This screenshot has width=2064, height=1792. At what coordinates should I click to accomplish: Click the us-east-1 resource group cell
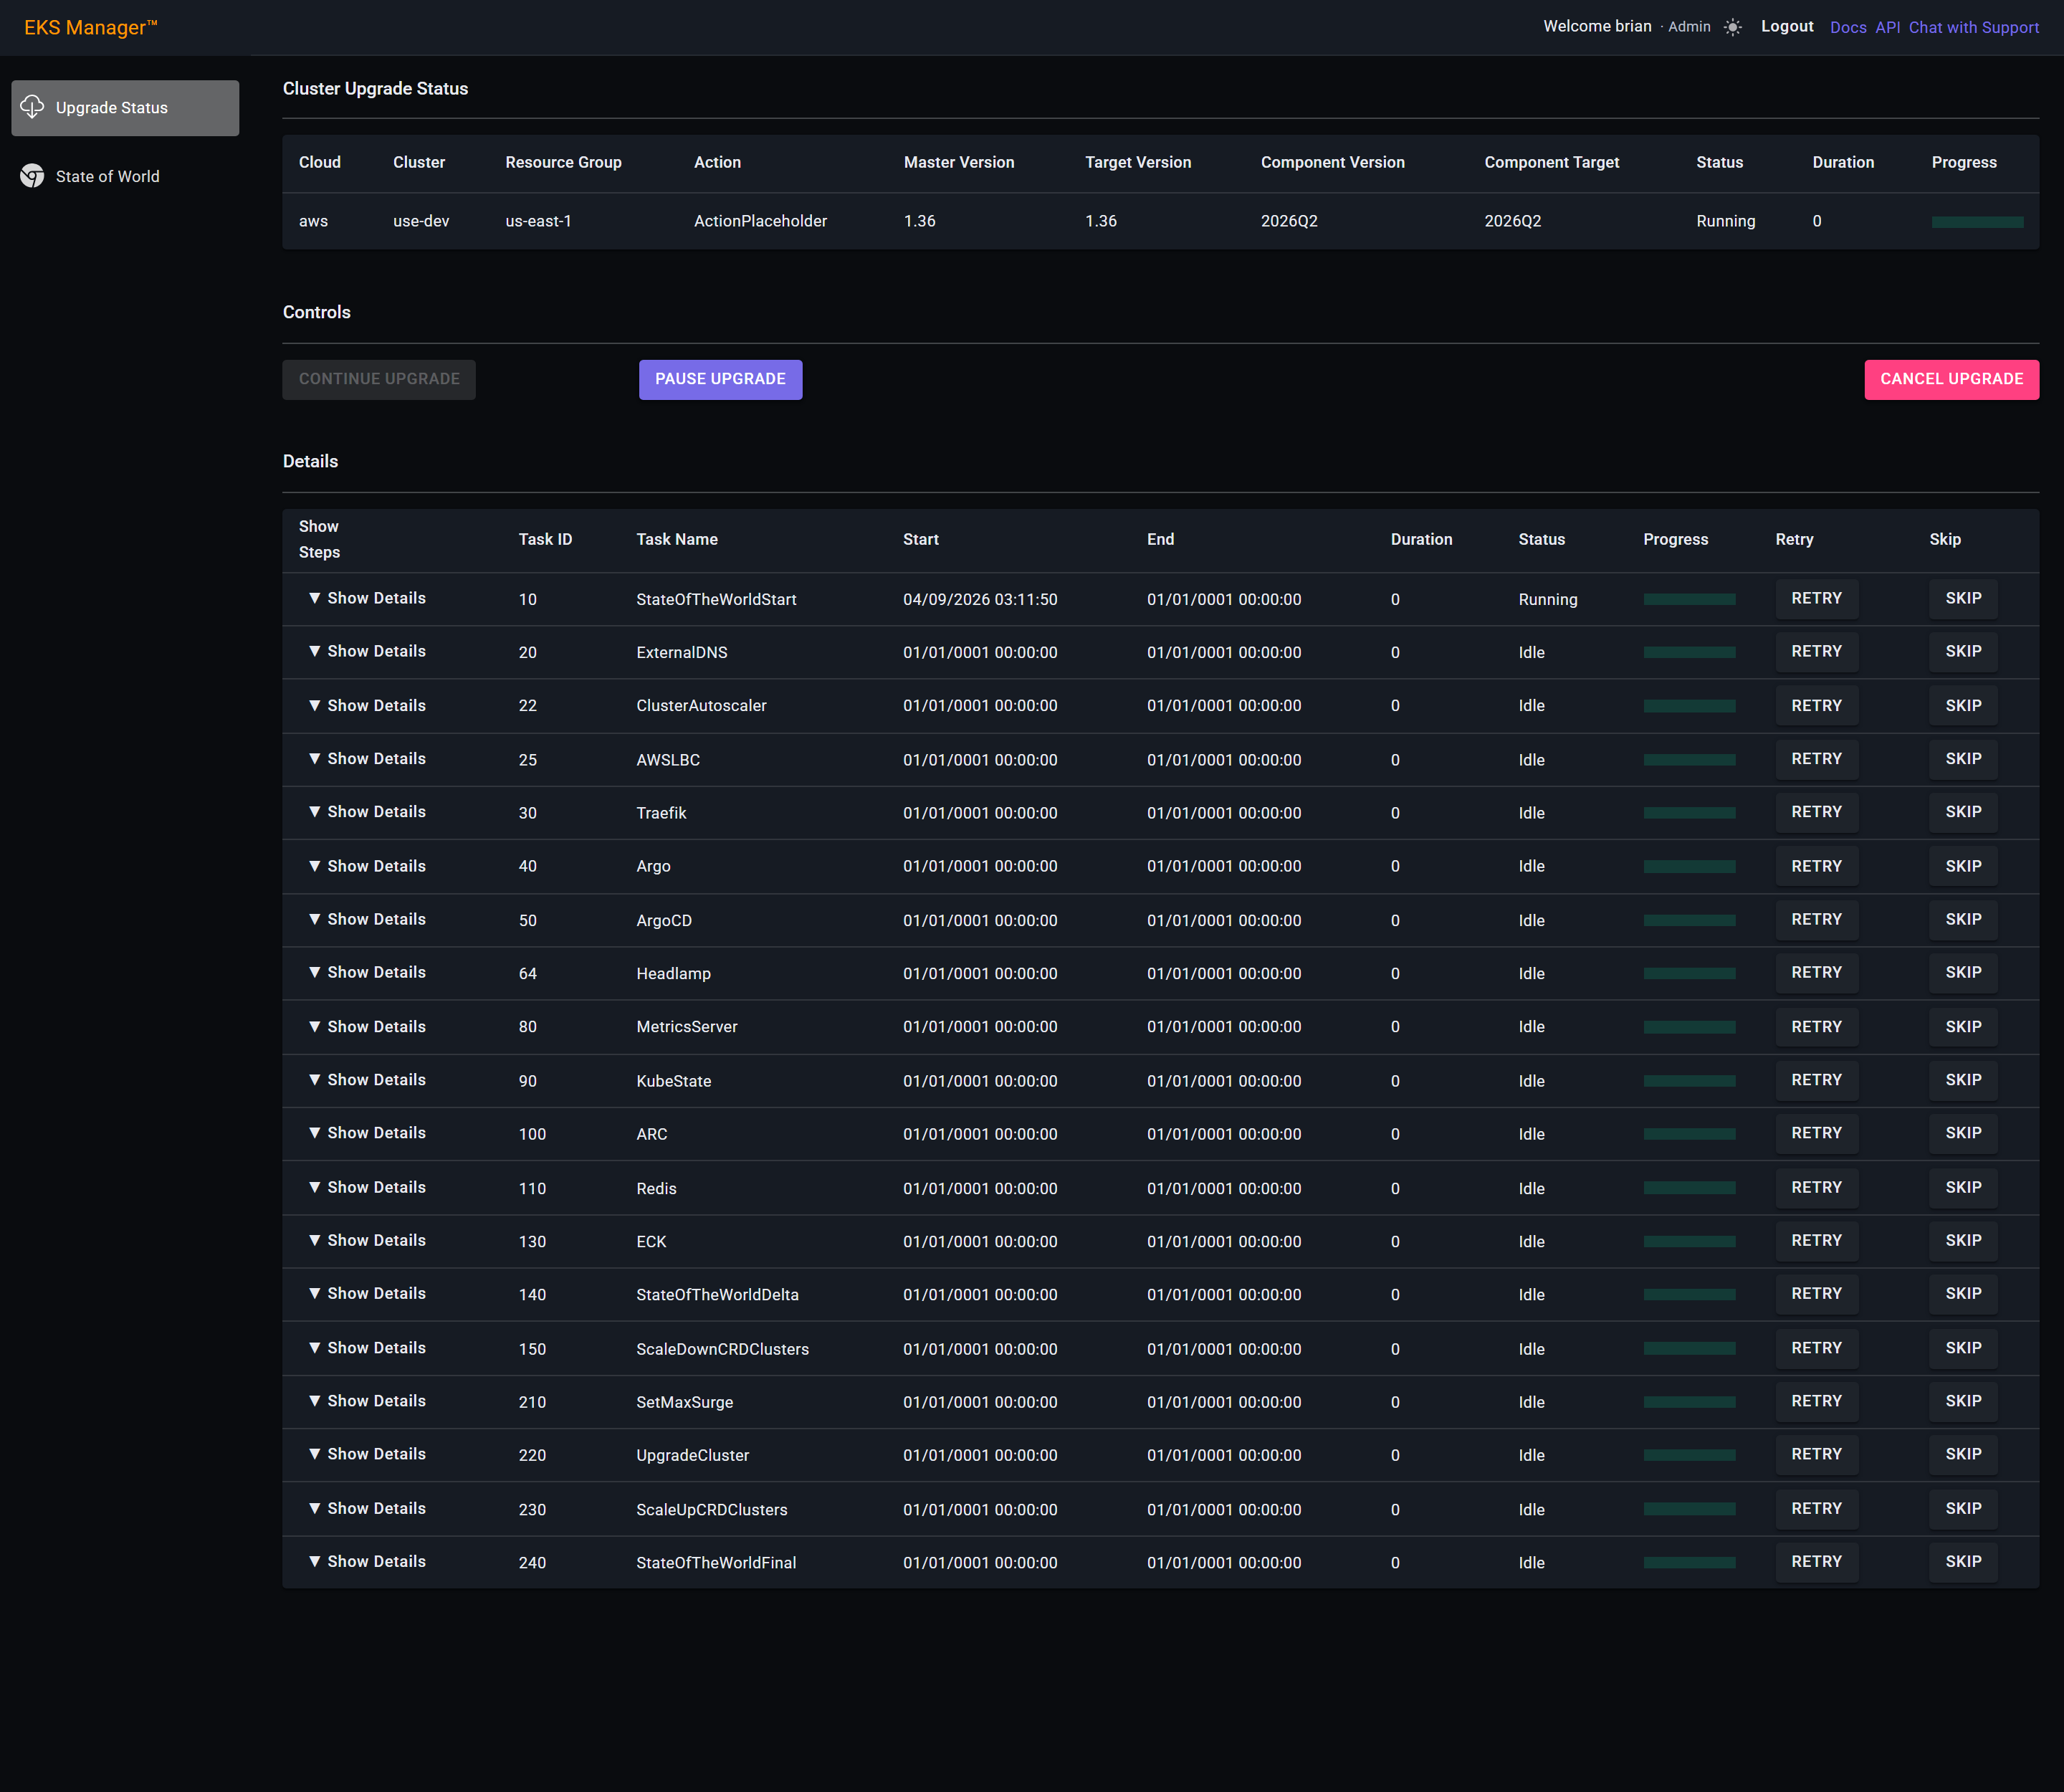538,221
